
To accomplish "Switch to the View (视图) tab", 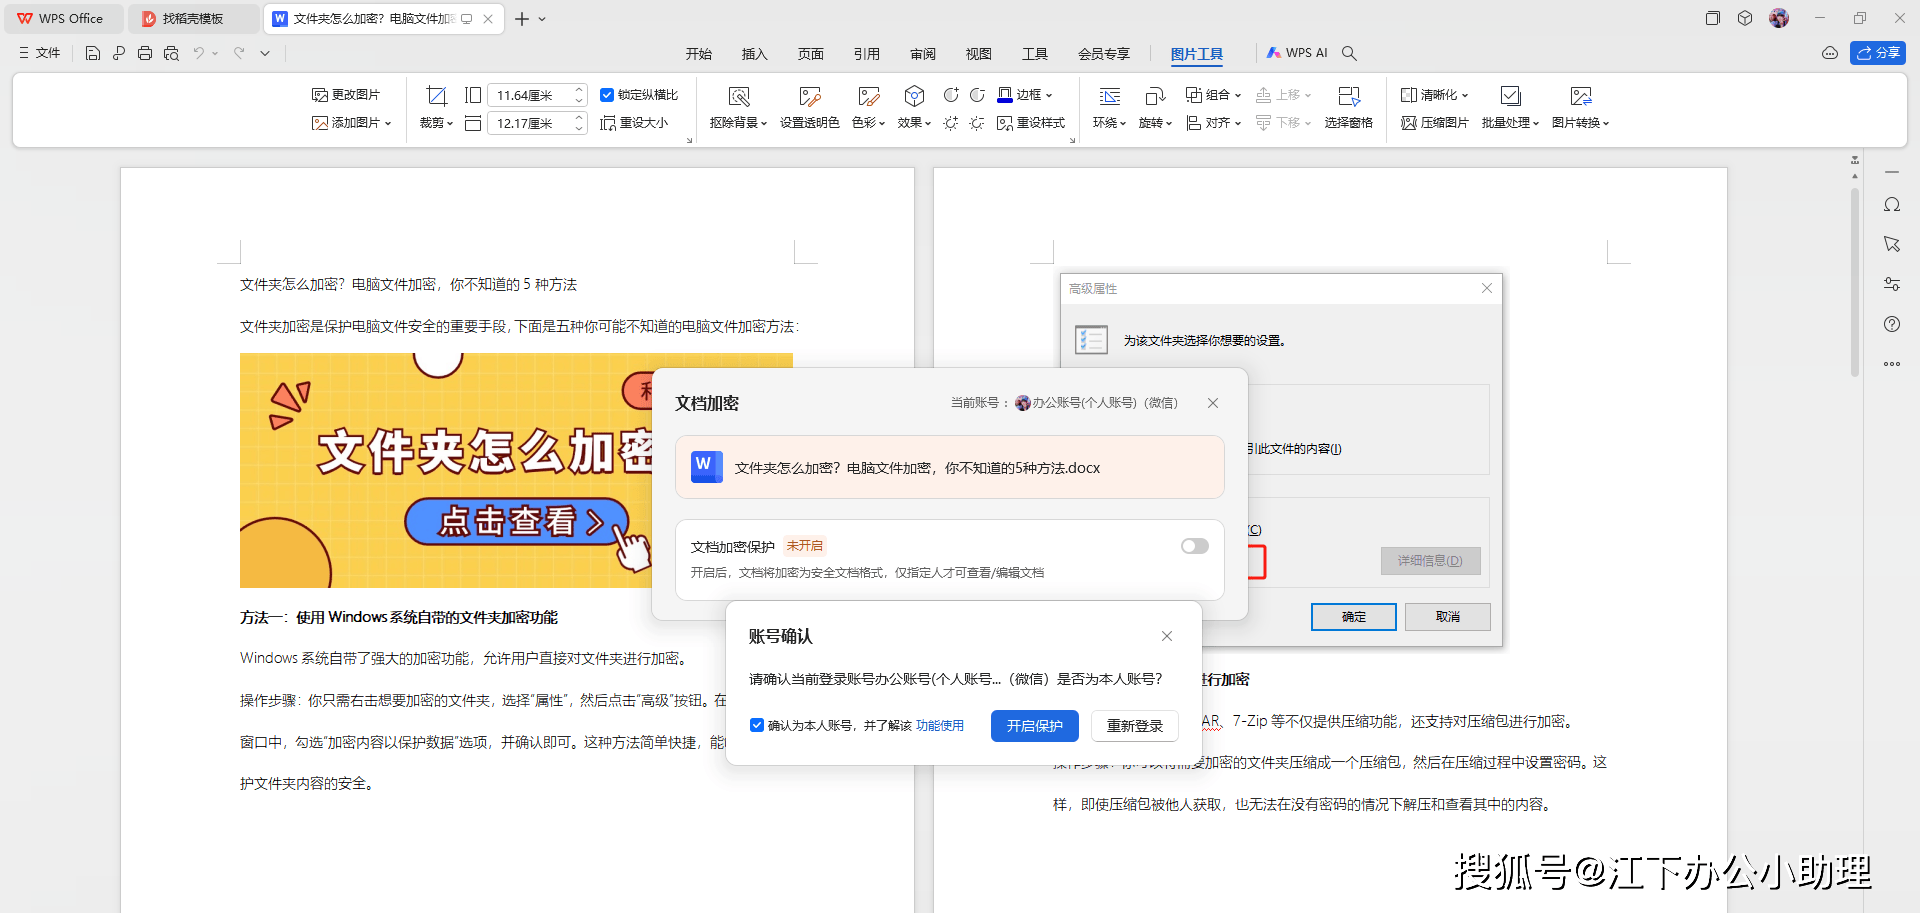I will pos(978,54).
